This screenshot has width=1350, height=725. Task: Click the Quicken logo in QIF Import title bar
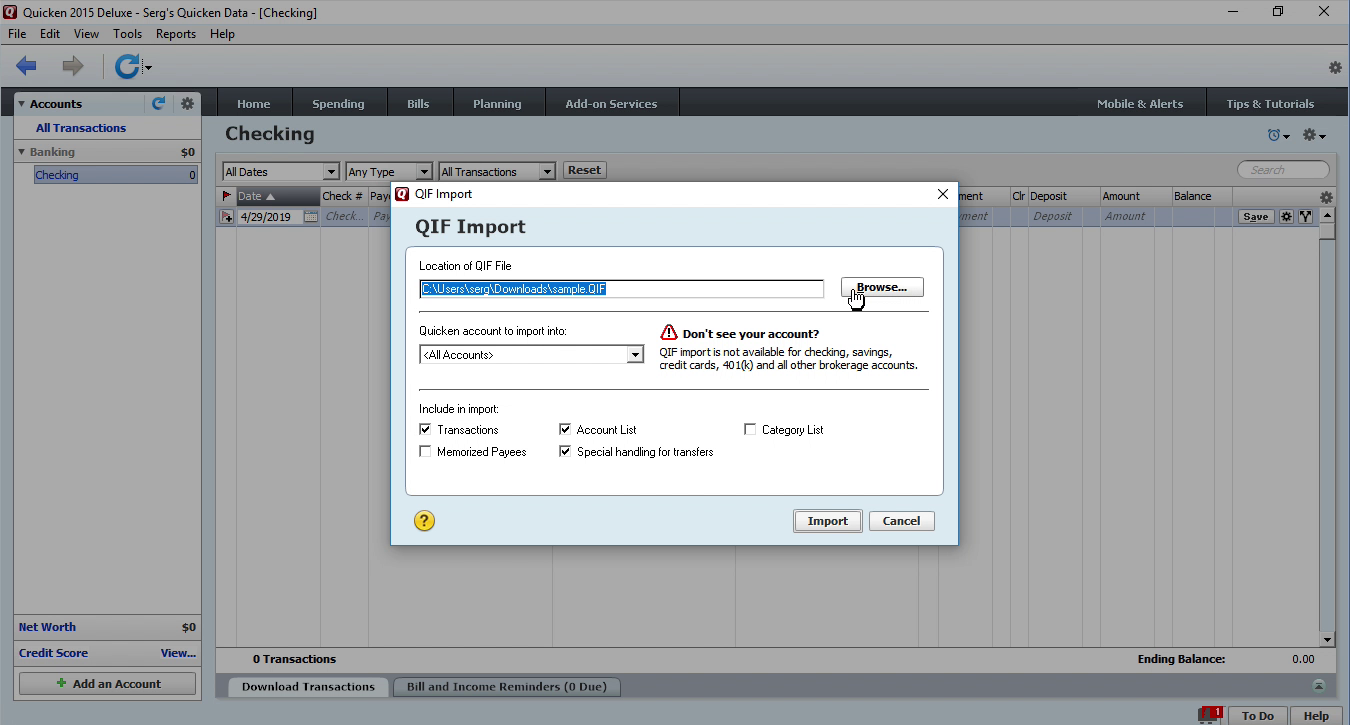tap(402, 194)
